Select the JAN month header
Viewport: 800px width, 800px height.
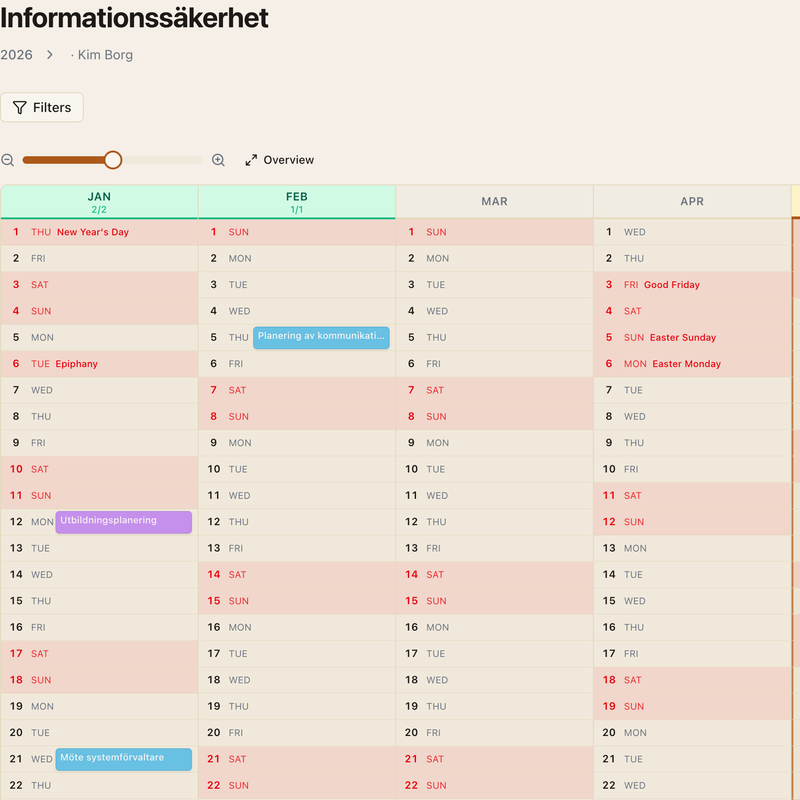99,202
